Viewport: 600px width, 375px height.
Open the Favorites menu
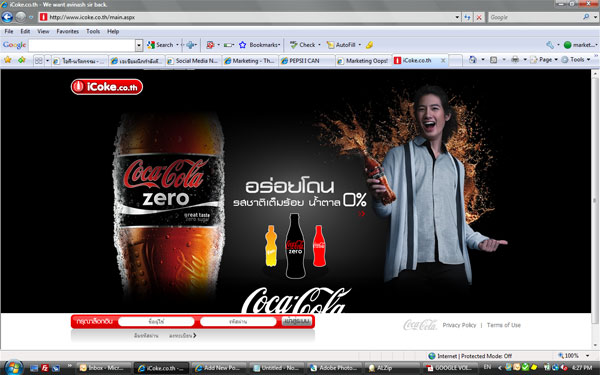tap(67, 31)
